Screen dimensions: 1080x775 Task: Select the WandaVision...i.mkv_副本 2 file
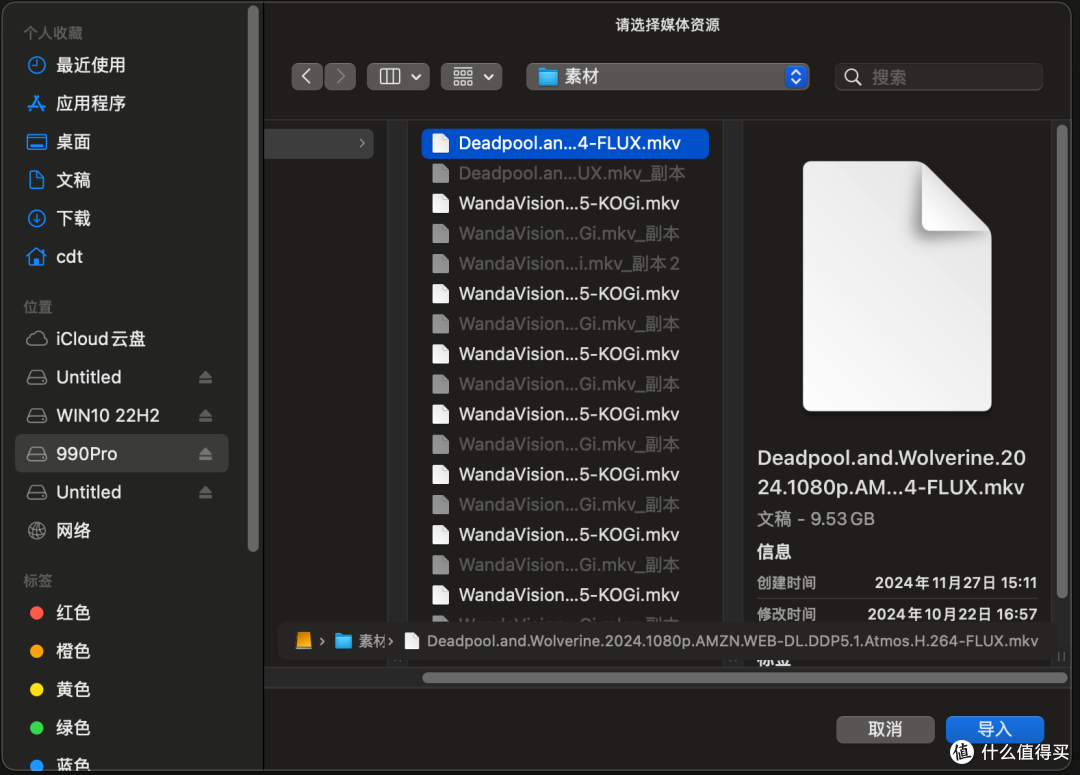pos(565,264)
